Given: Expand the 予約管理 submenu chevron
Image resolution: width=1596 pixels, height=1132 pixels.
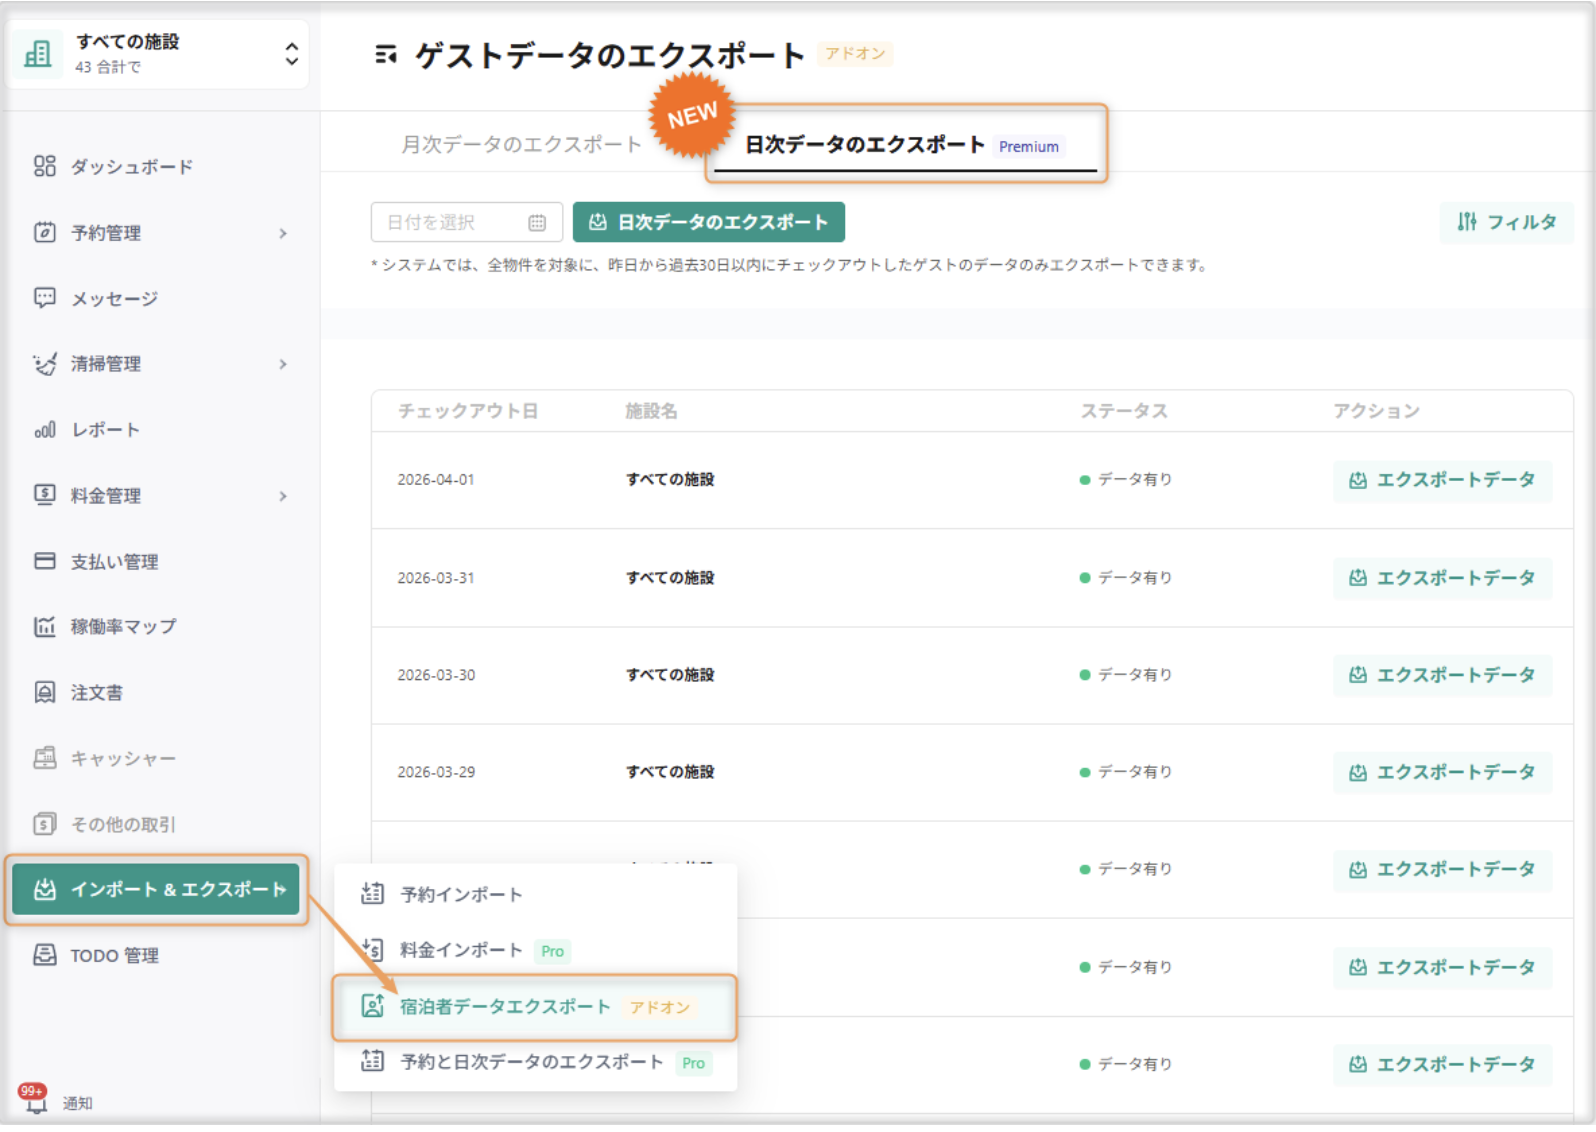Looking at the screenshot, I should coord(283,233).
